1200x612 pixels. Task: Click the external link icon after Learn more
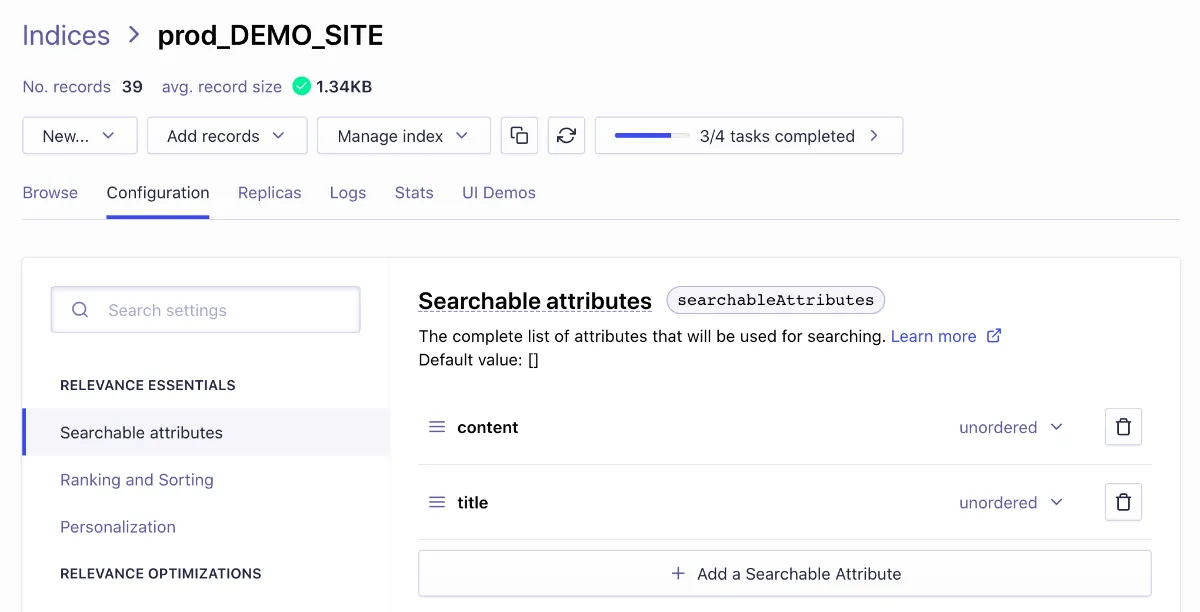pos(993,336)
